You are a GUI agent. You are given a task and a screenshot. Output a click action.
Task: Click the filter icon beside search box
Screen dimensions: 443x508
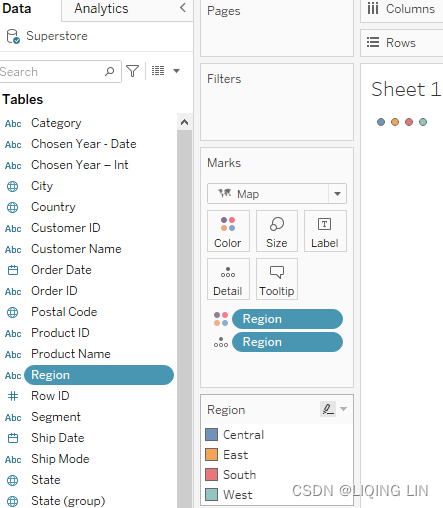click(133, 71)
